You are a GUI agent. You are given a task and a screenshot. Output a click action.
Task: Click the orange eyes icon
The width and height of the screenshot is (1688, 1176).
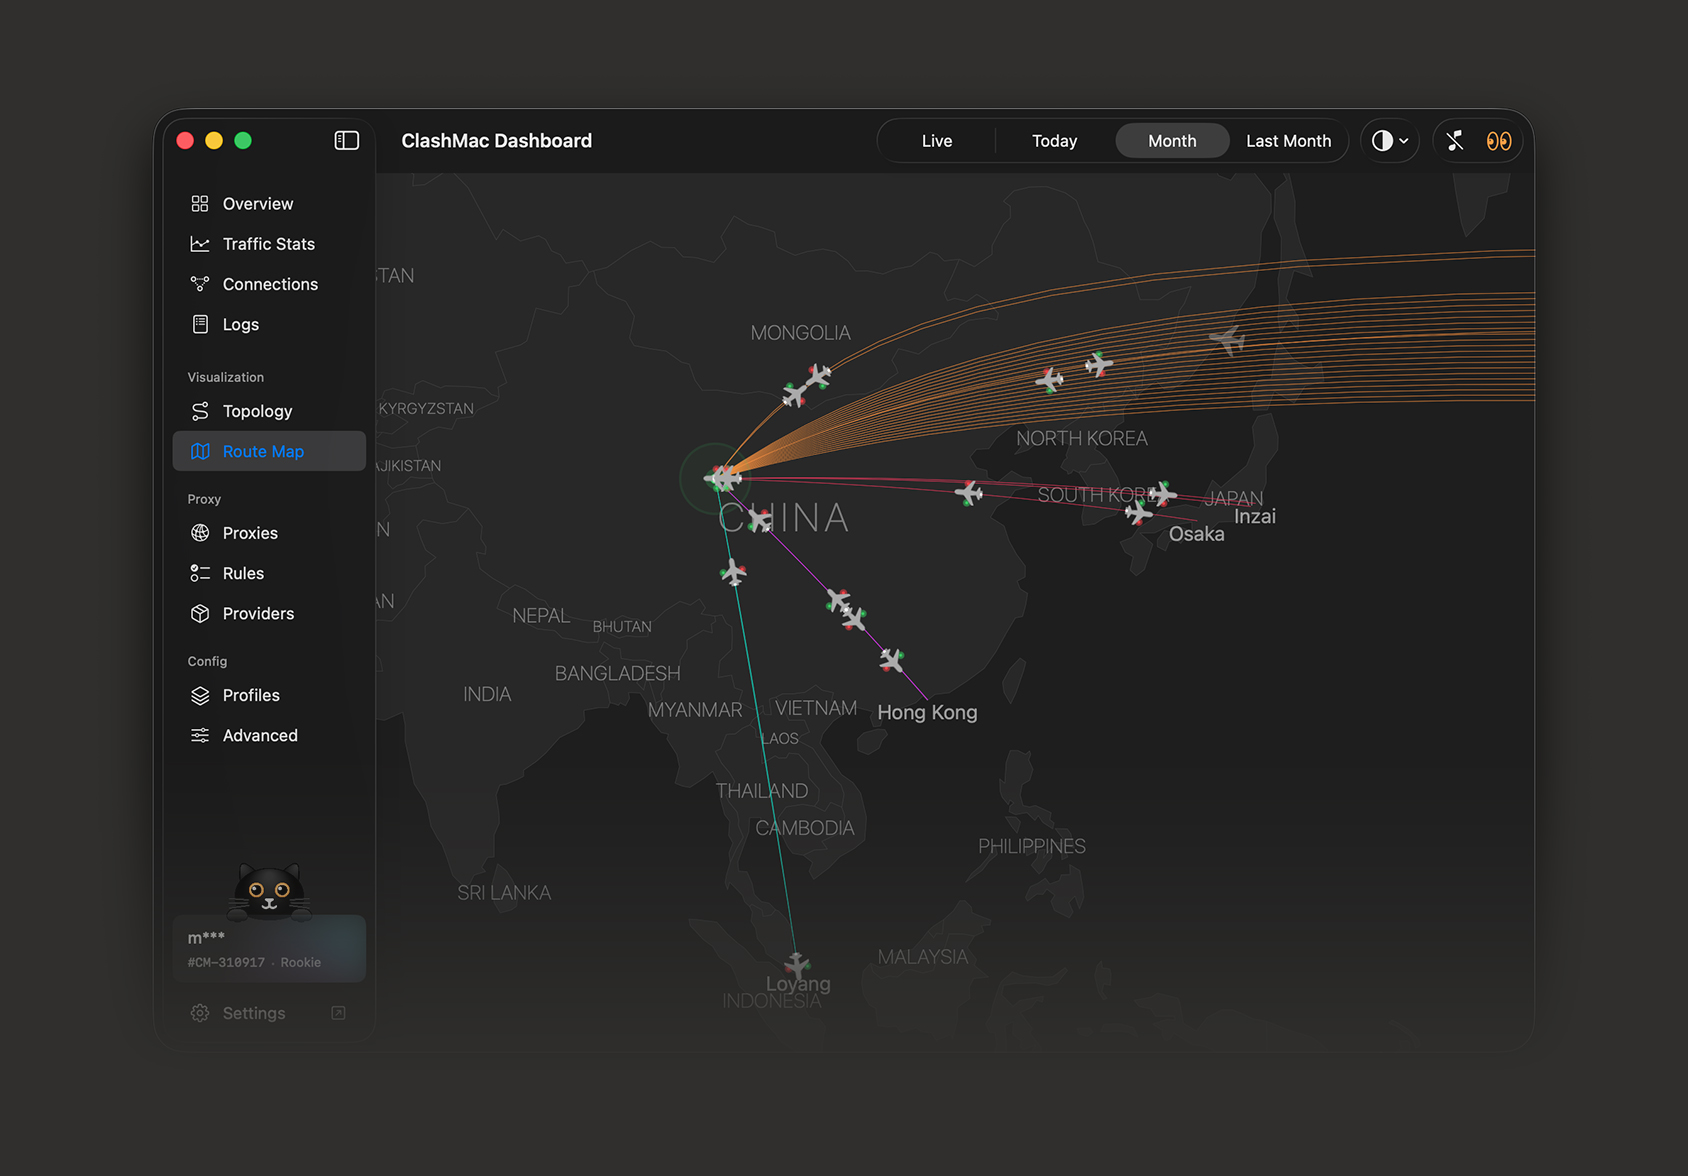point(1498,141)
